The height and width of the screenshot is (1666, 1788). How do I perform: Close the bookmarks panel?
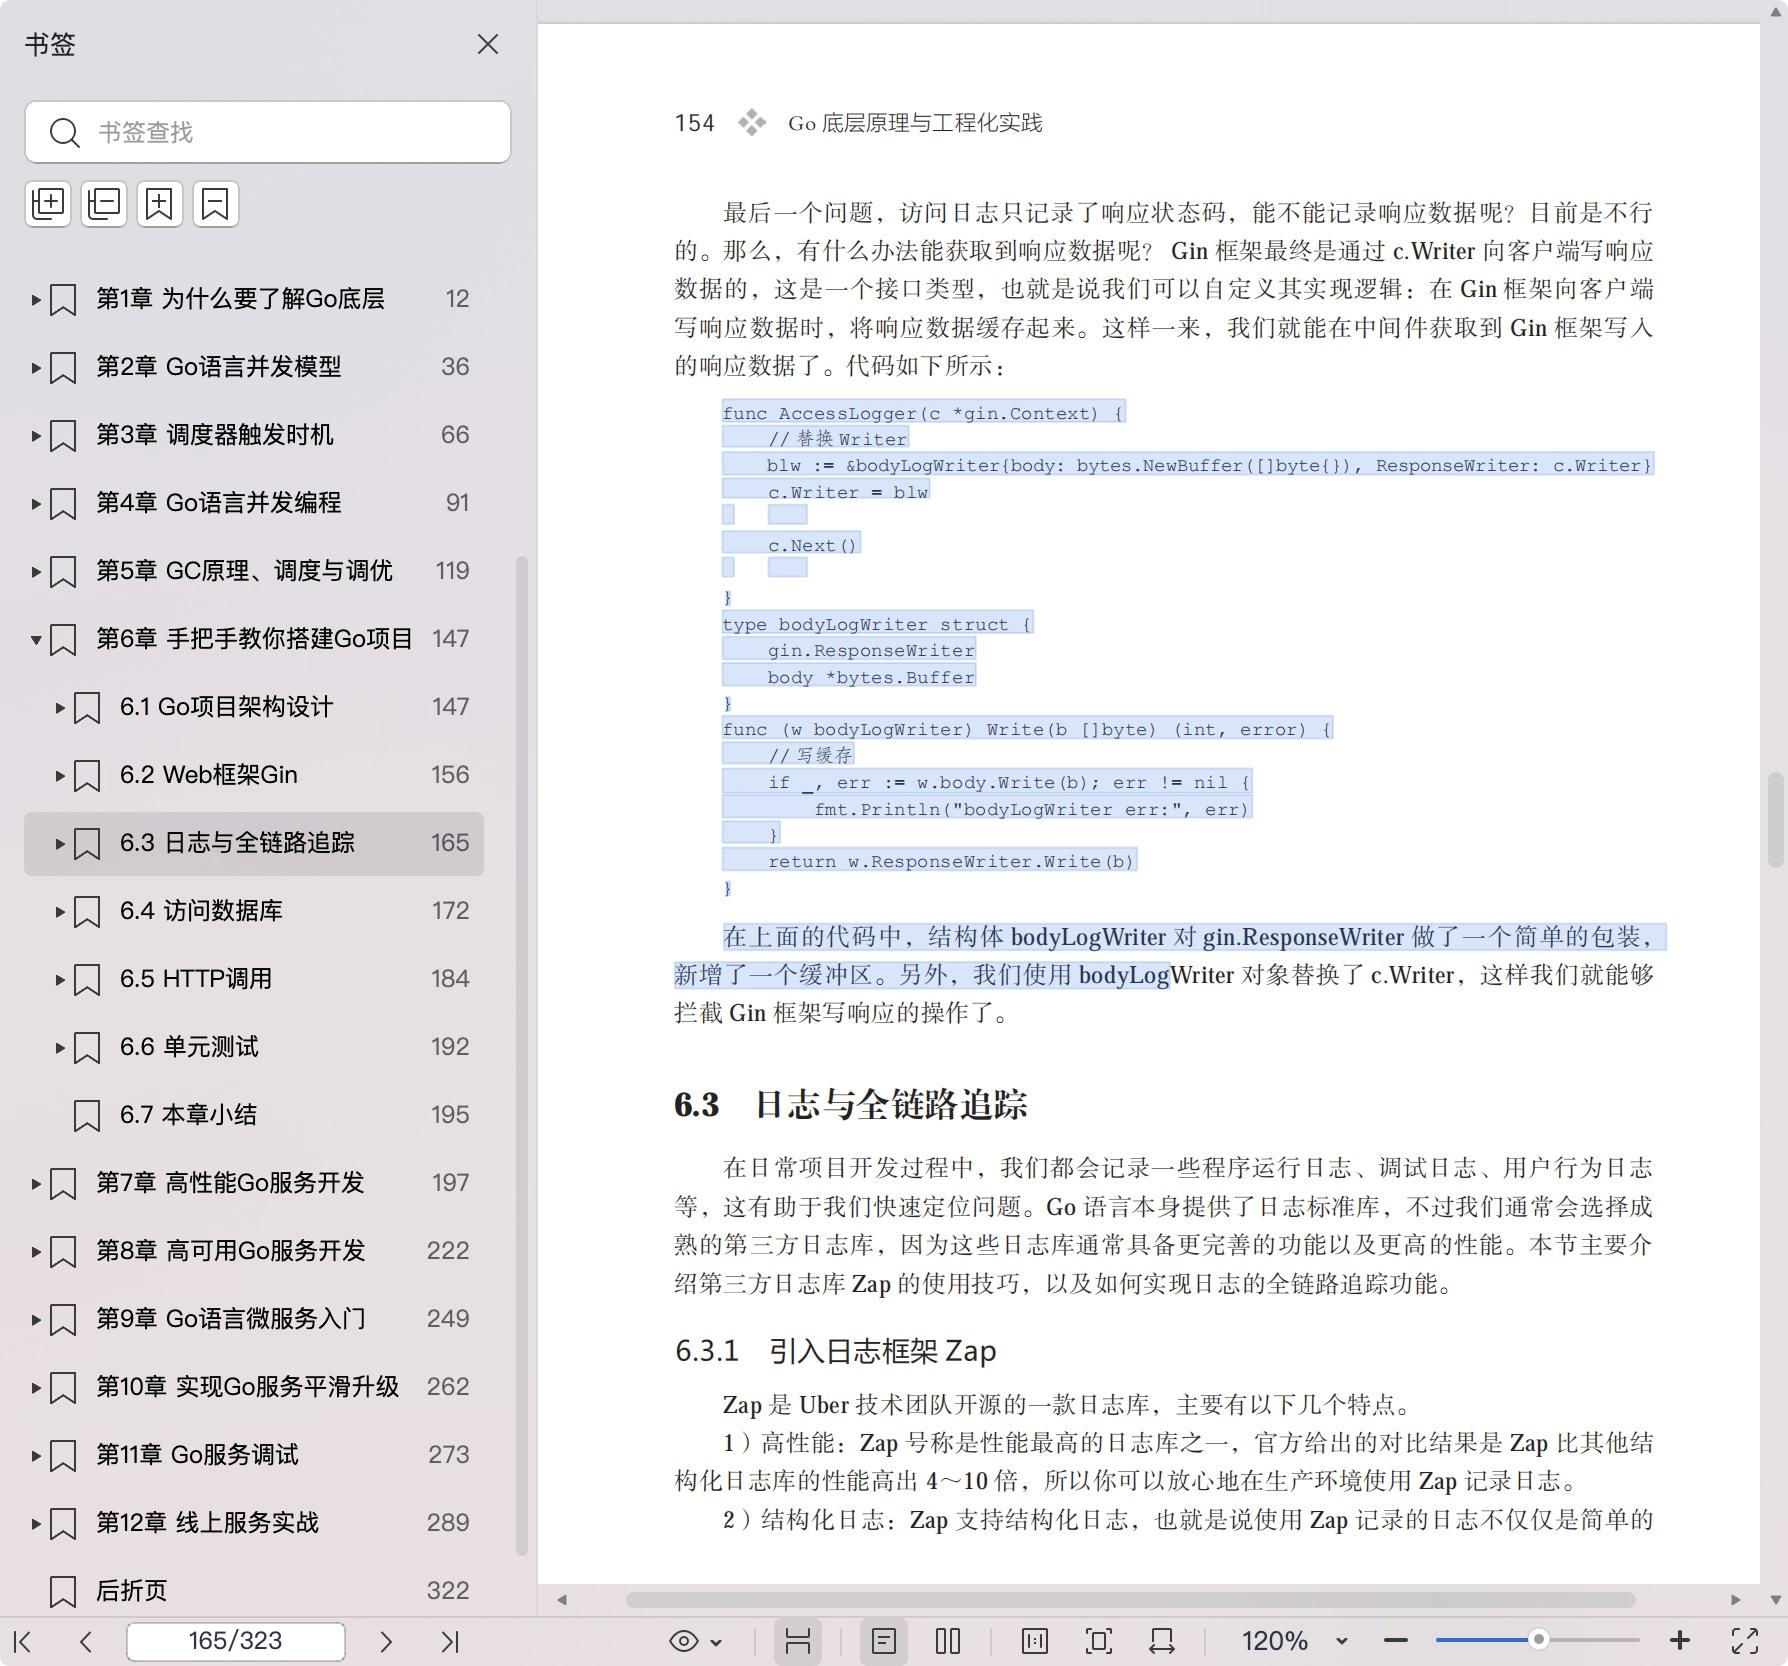[488, 44]
